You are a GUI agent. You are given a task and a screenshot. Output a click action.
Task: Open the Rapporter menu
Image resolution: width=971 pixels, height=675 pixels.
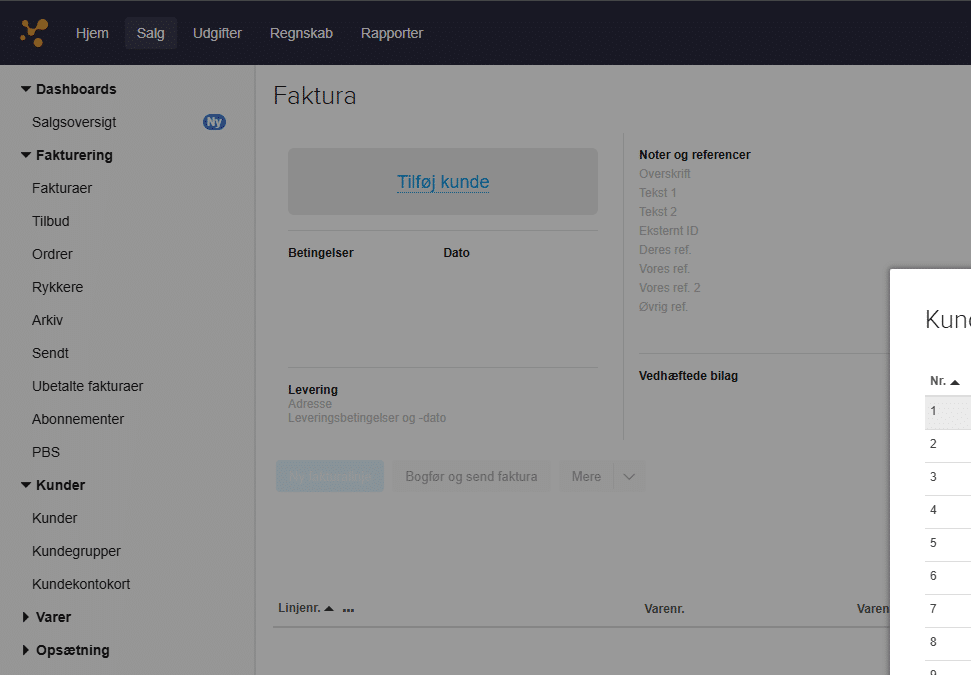pos(391,33)
